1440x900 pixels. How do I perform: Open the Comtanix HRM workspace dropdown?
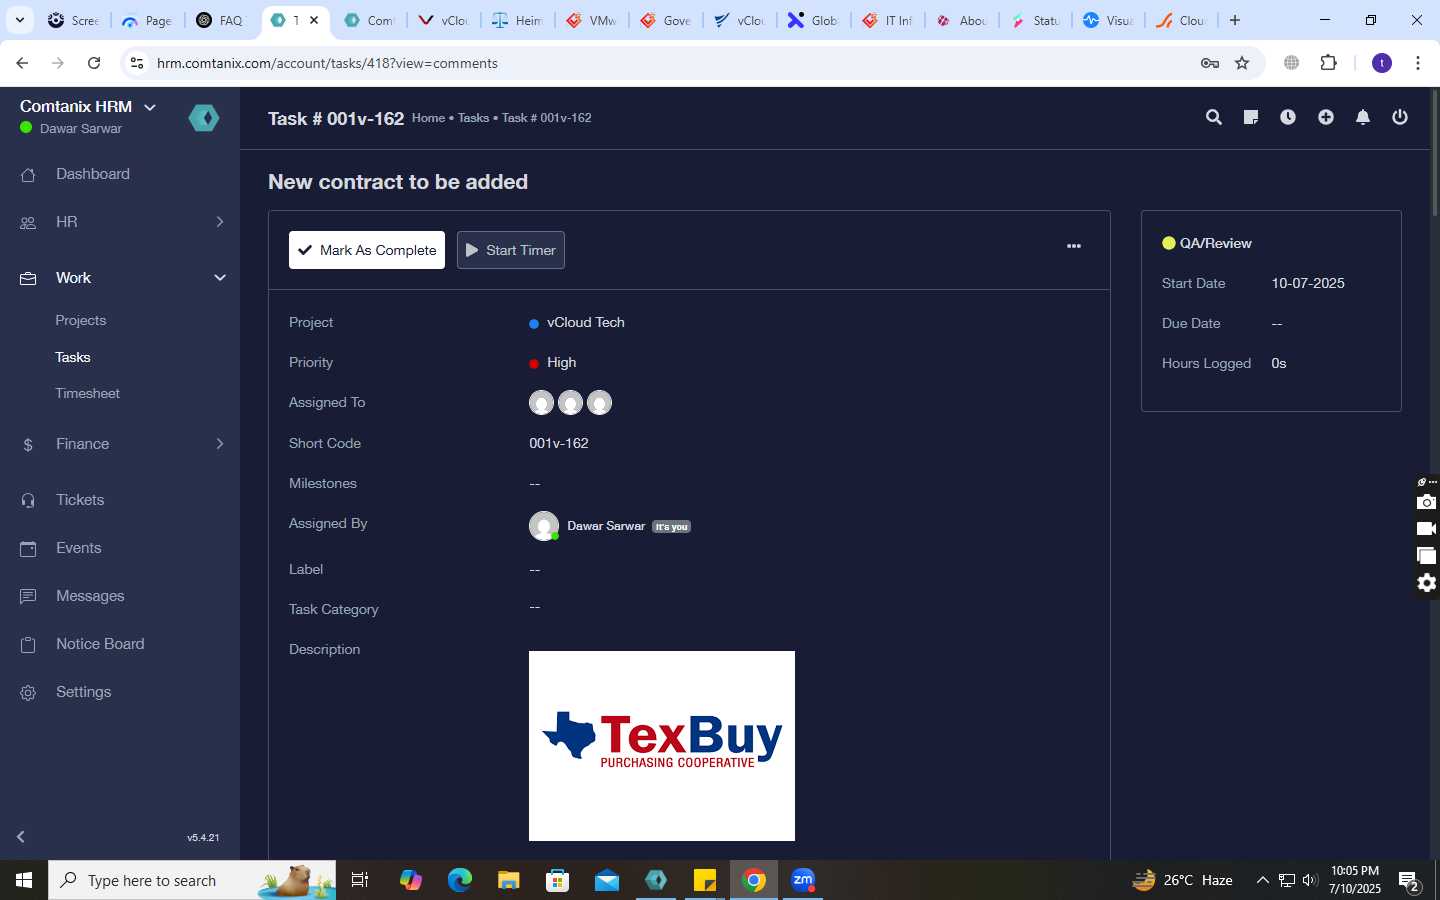[150, 107]
